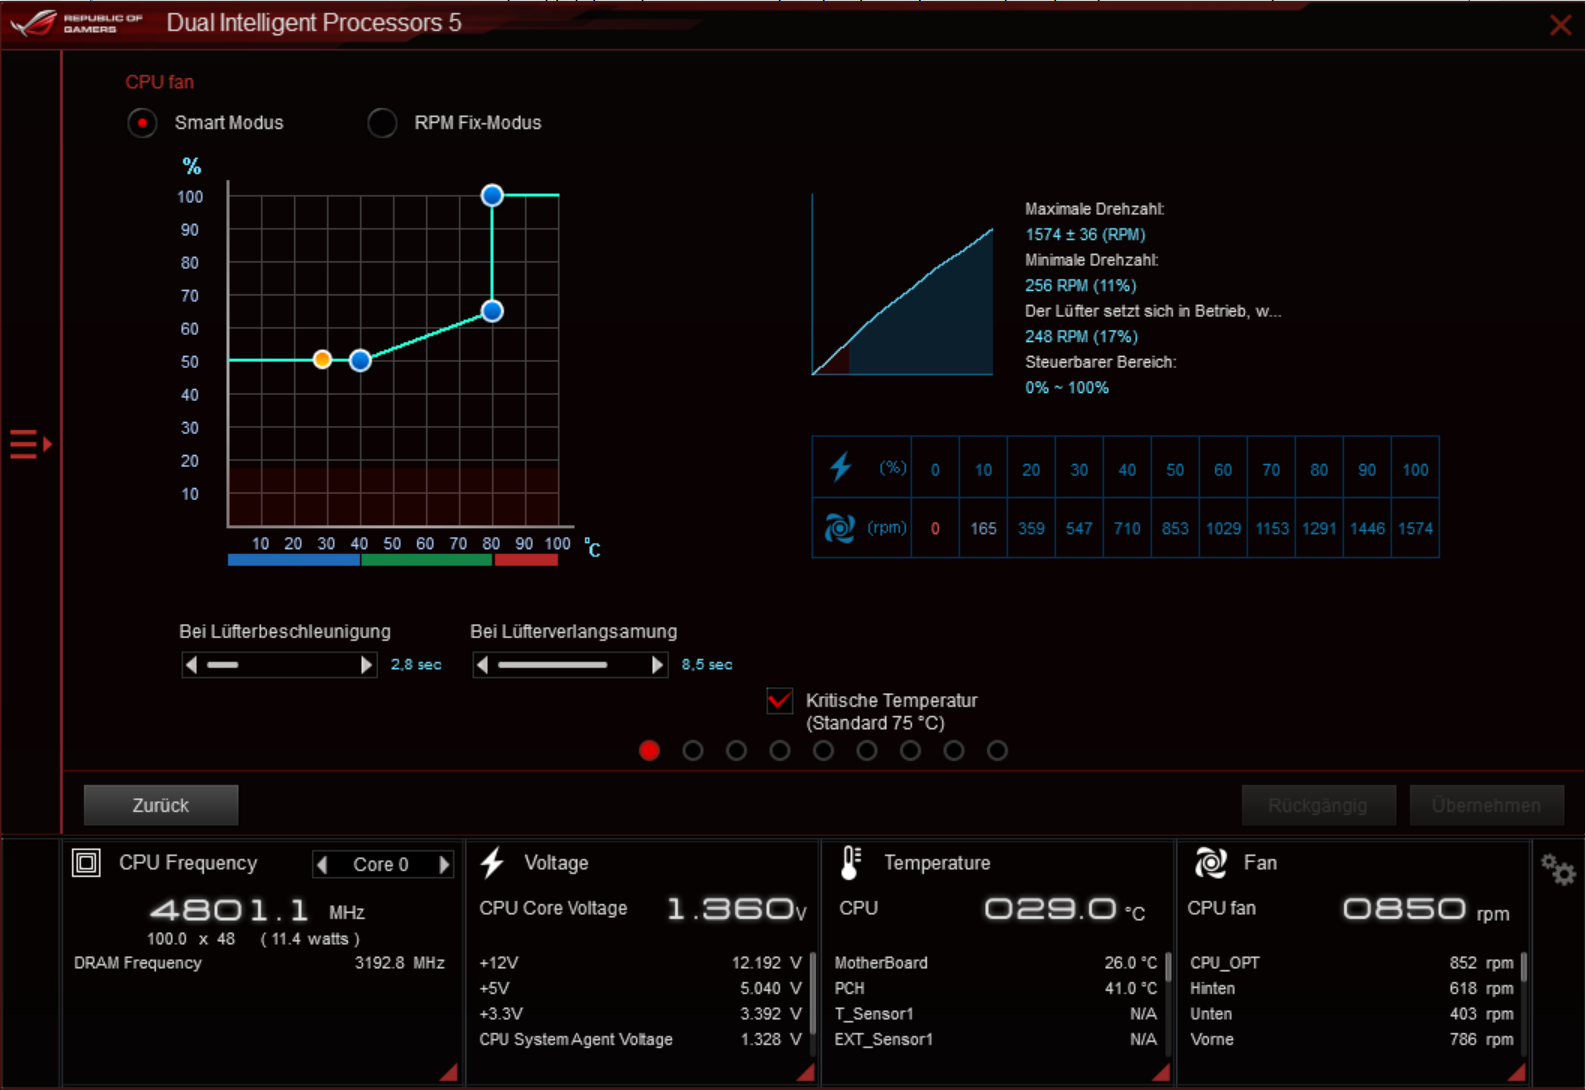The height and width of the screenshot is (1090, 1585).
Task: Expand the Voltage panel corner triangle
Action: click(805, 1072)
